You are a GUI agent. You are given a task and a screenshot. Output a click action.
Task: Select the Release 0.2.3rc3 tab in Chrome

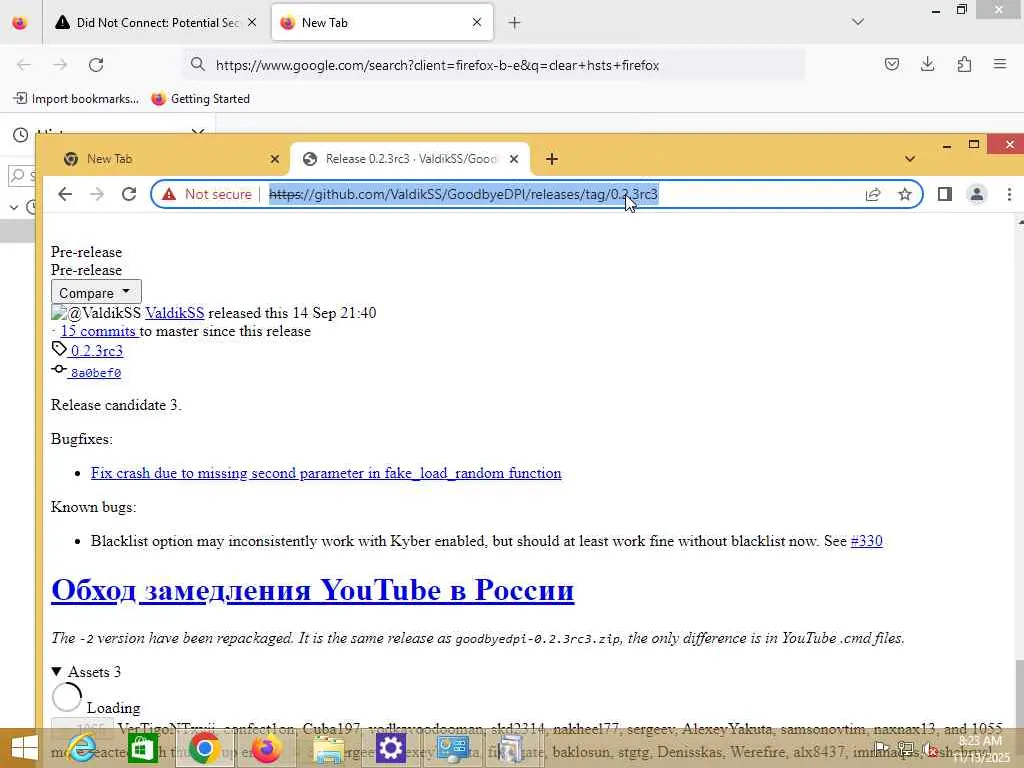pyautogui.click(x=410, y=159)
